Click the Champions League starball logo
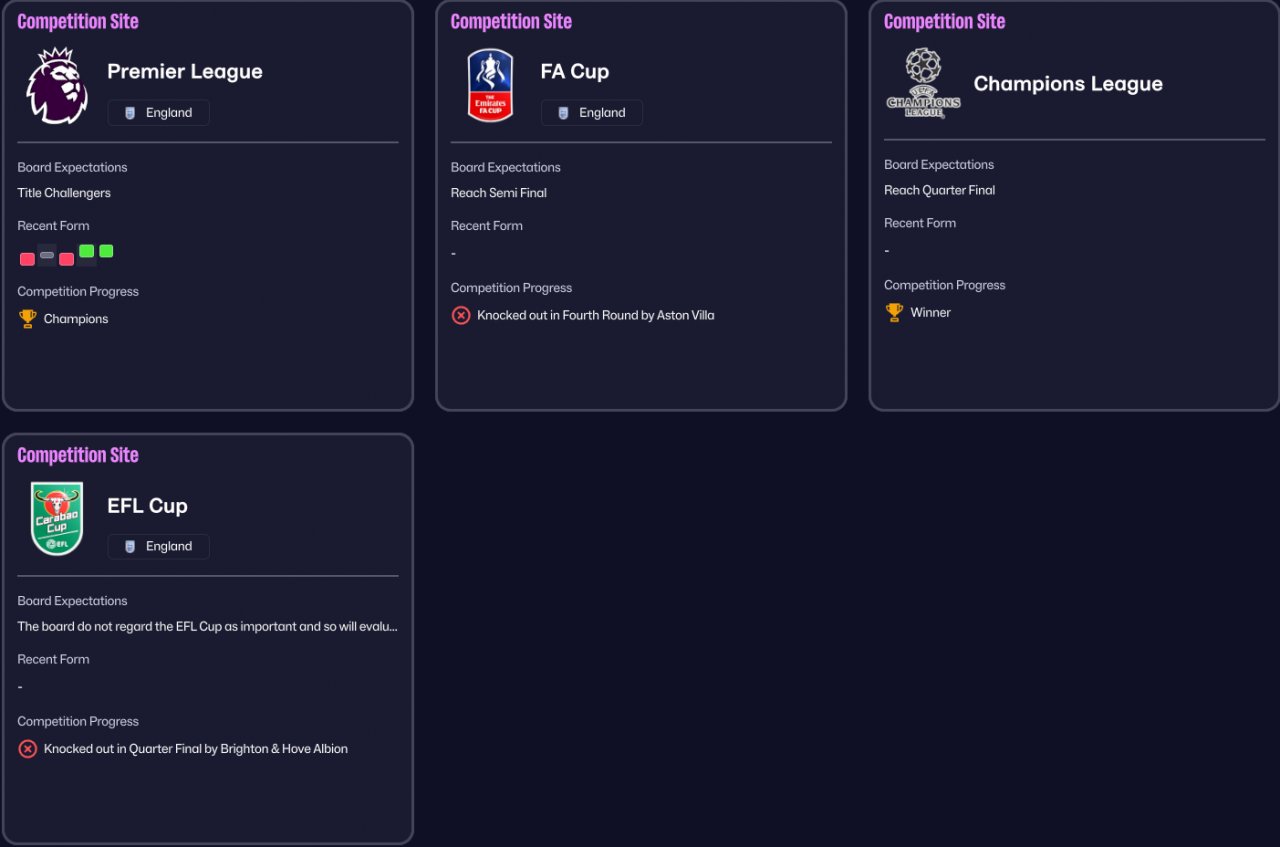 coord(923,84)
